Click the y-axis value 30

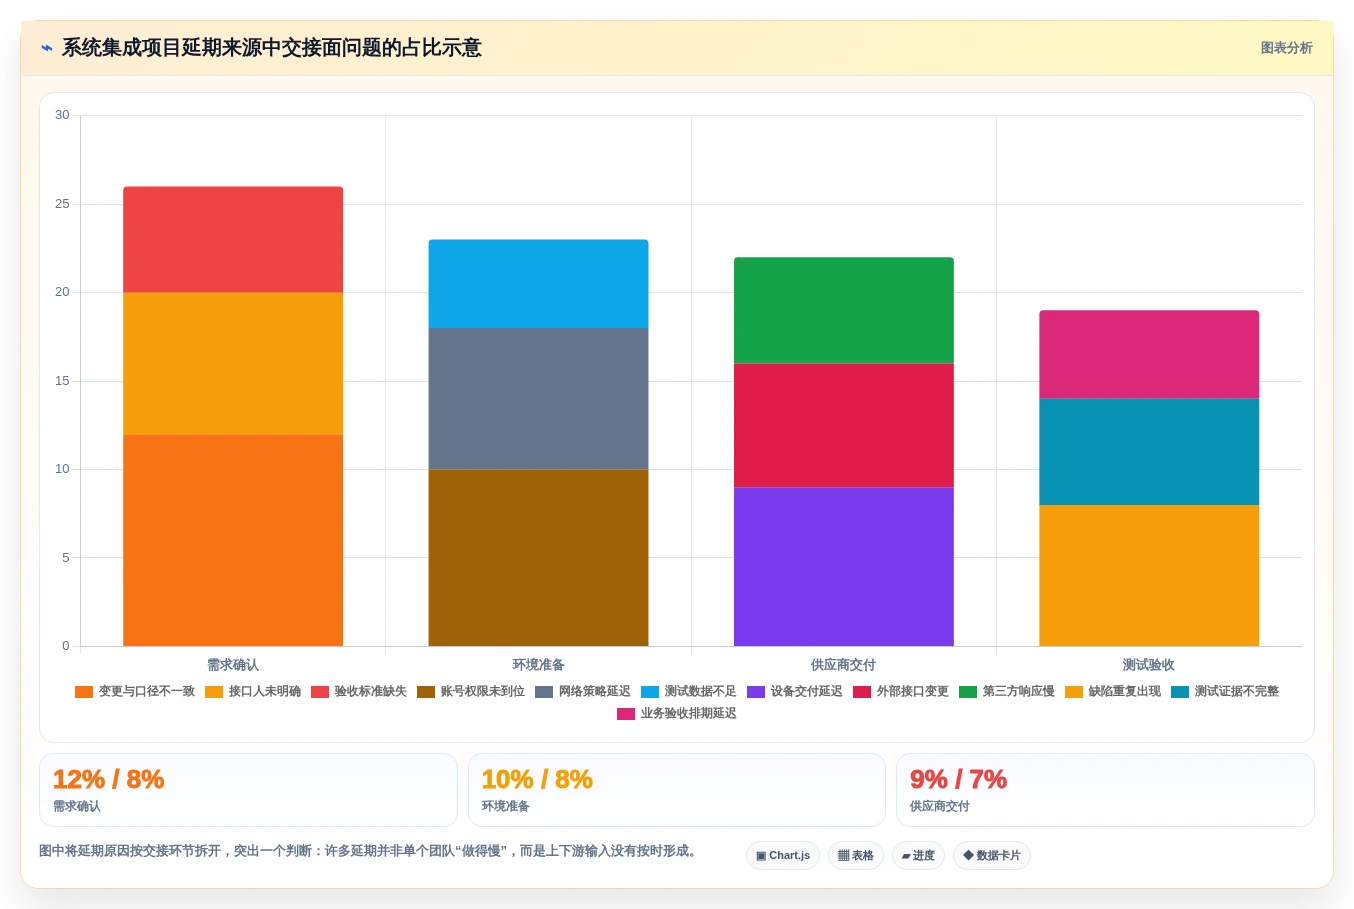click(62, 115)
